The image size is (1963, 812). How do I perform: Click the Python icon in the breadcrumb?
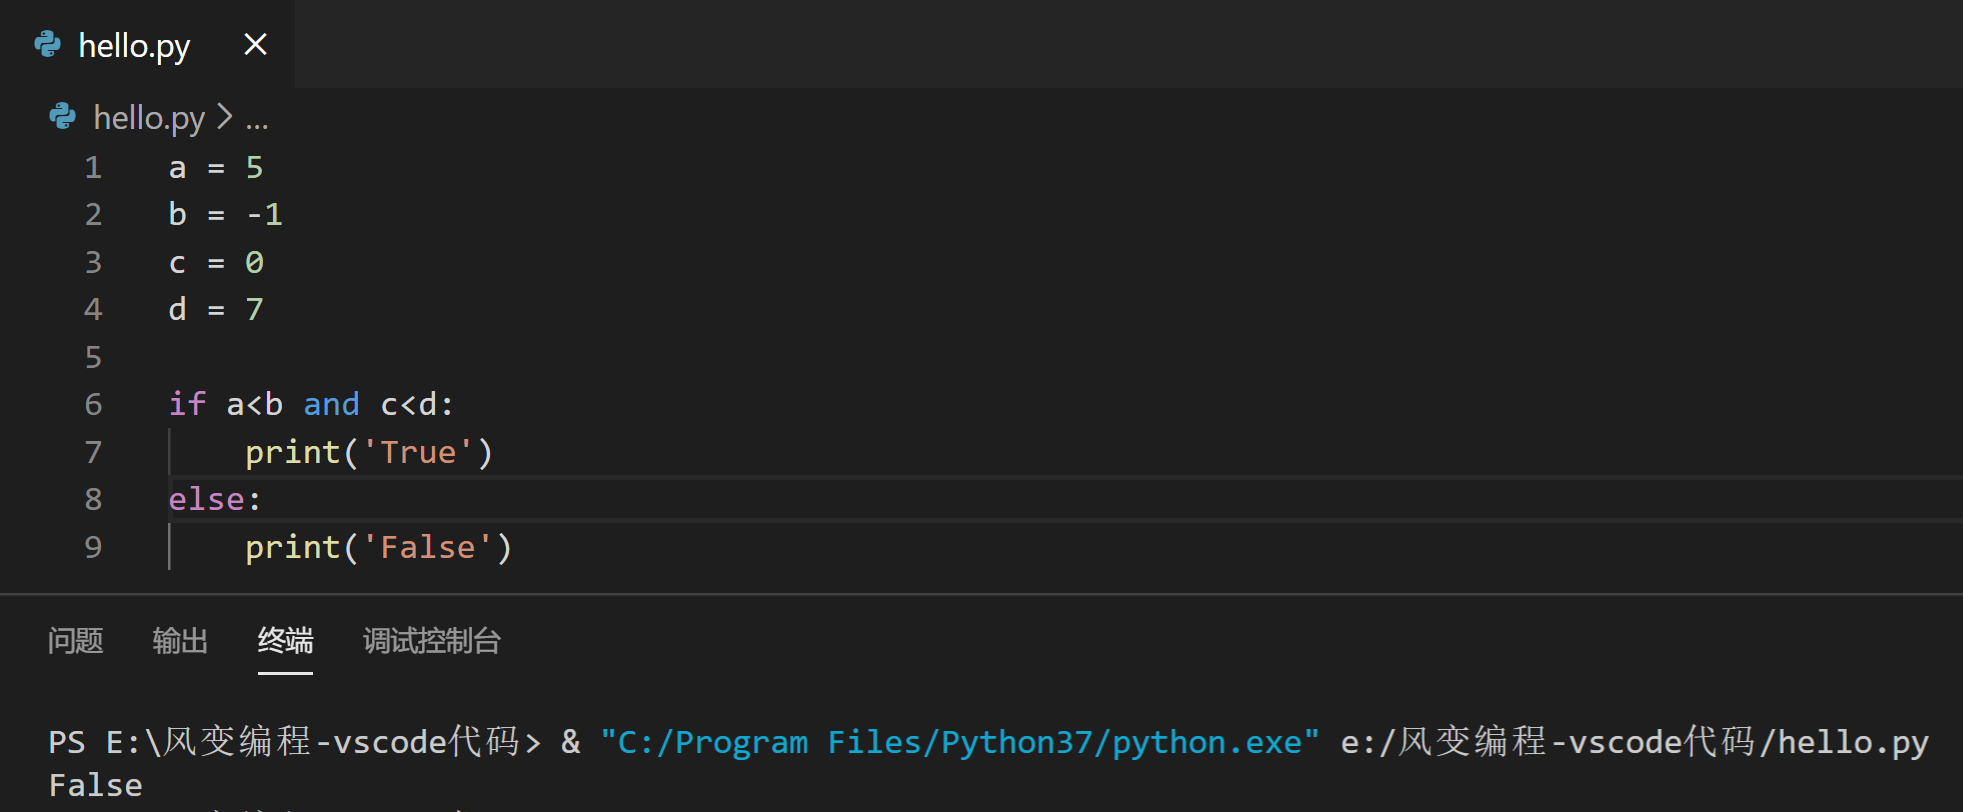click(x=62, y=117)
